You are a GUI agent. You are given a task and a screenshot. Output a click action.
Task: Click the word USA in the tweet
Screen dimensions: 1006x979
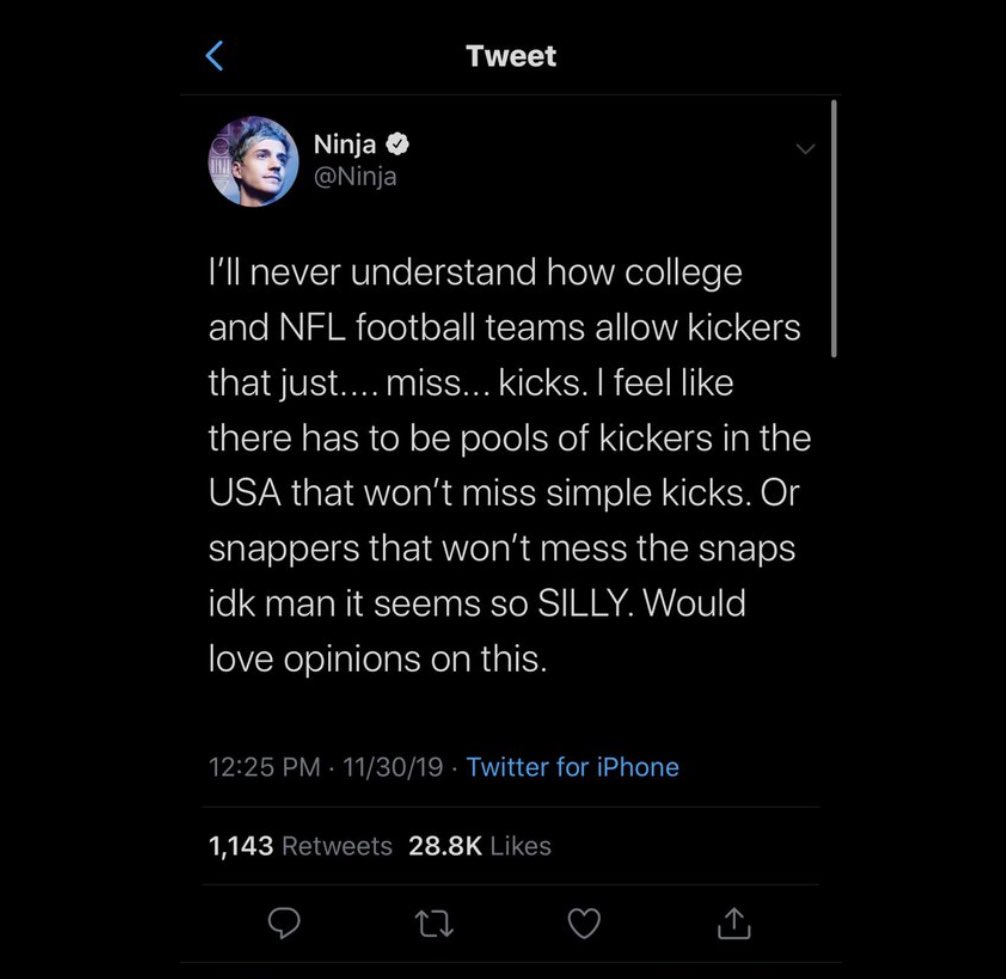point(245,494)
